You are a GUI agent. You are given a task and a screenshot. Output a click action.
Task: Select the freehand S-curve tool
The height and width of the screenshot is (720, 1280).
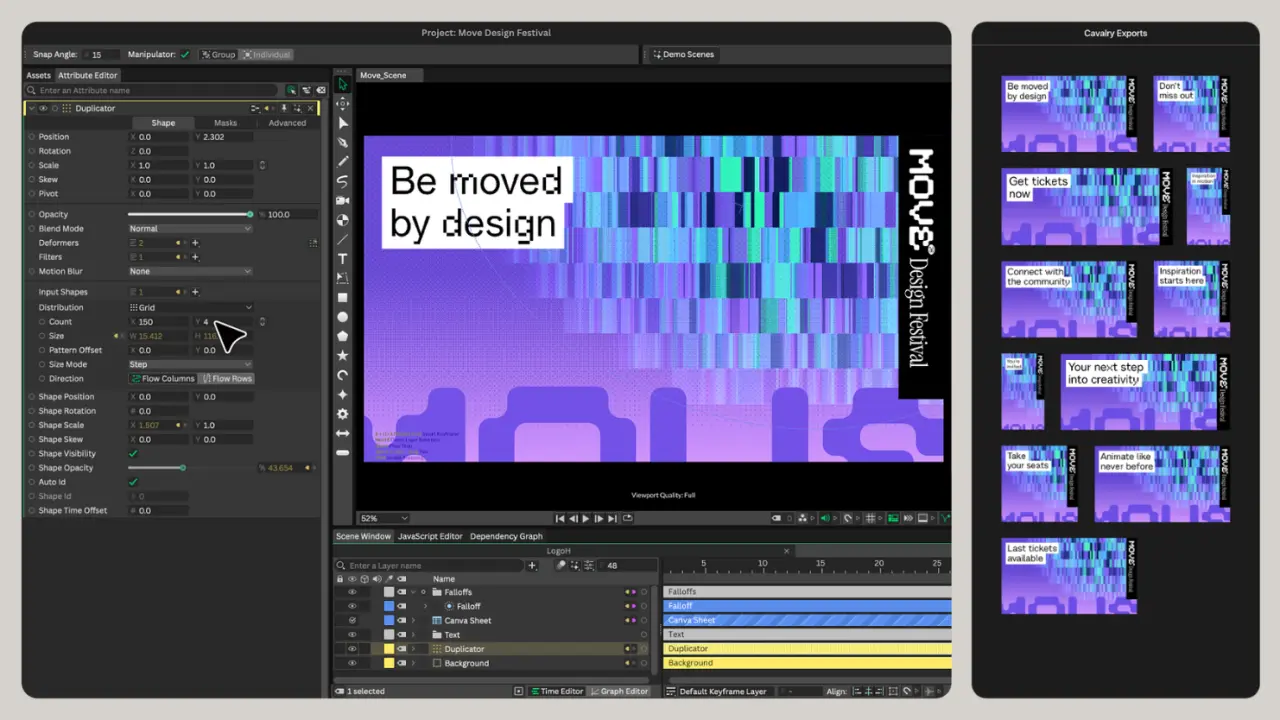click(x=343, y=182)
